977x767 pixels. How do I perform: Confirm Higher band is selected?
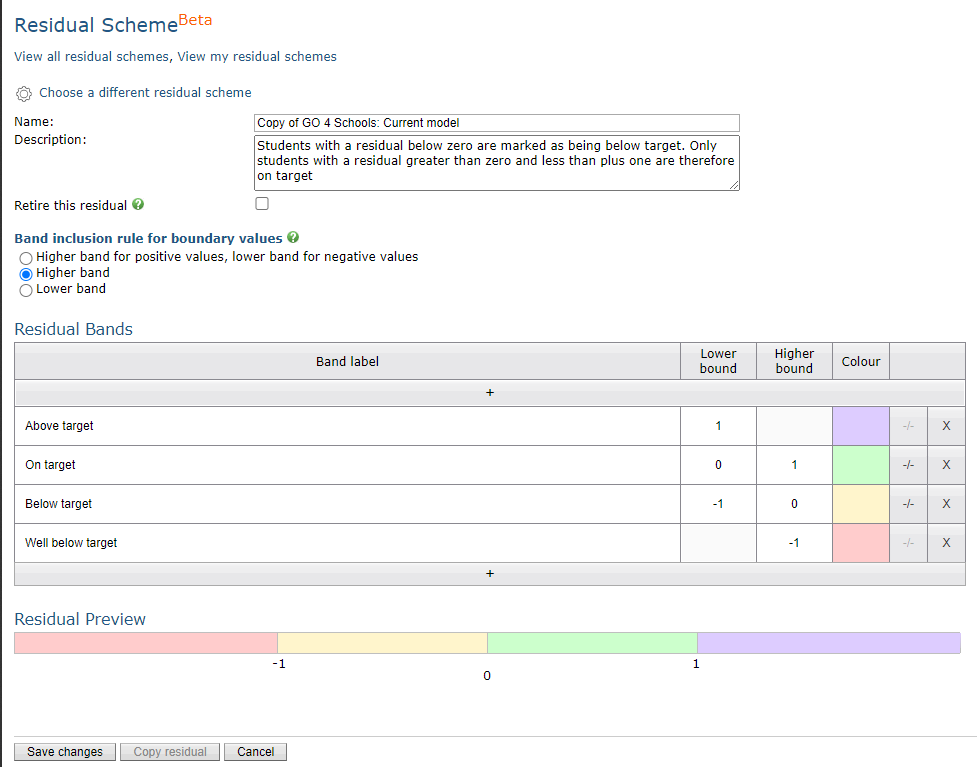point(26,273)
